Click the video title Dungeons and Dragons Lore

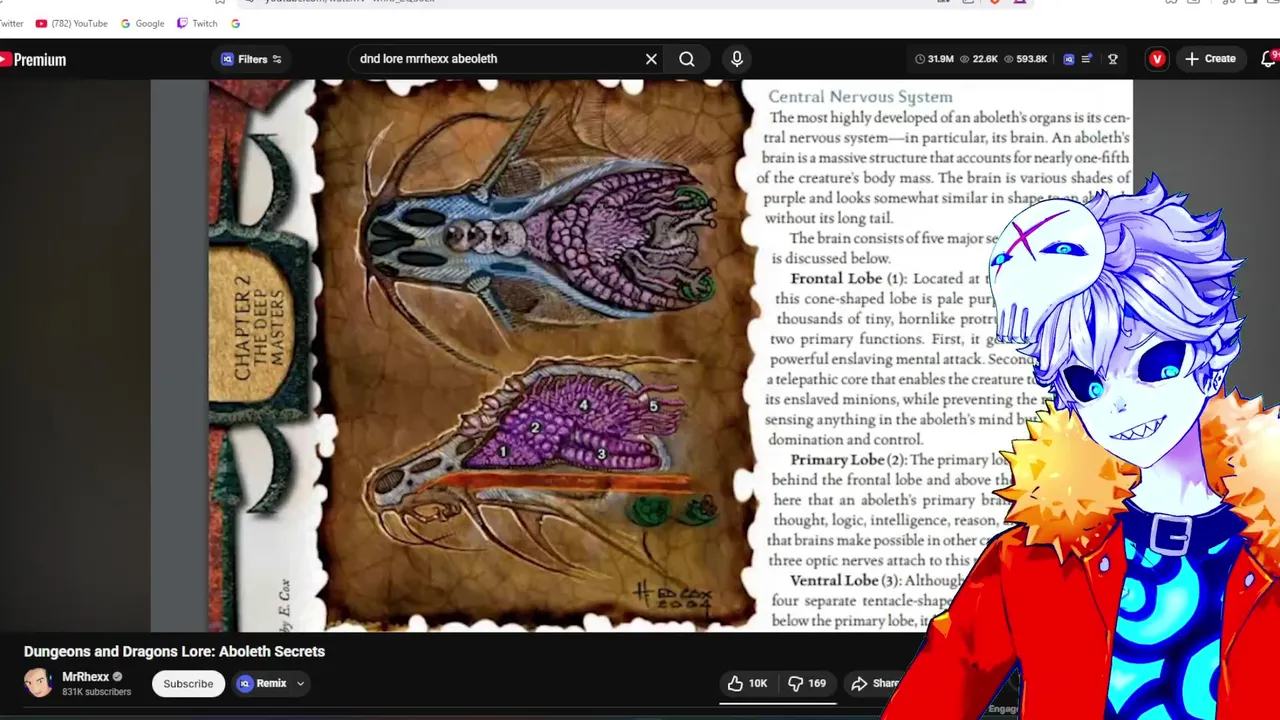pyautogui.click(x=174, y=651)
